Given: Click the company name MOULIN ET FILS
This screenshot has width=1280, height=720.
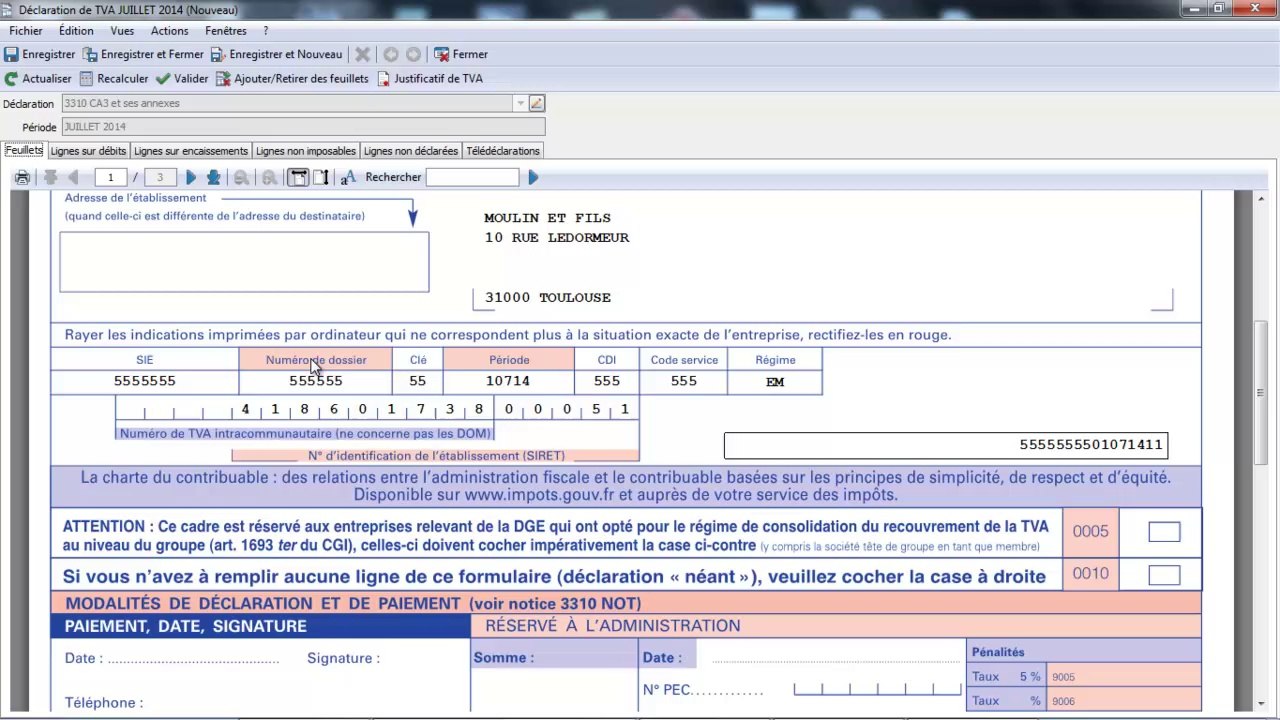Looking at the screenshot, I should (547, 218).
